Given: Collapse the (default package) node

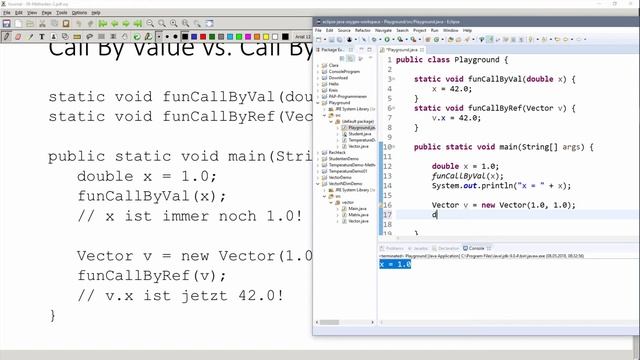Looking at the screenshot, I should (331, 122).
